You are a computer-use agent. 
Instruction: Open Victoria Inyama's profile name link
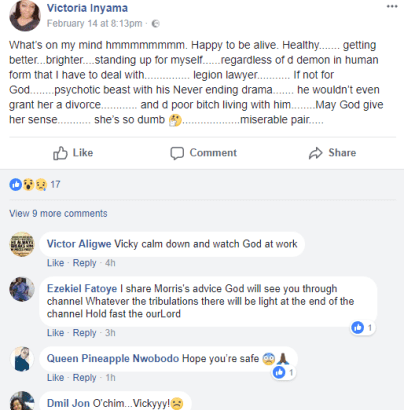click(87, 8)
